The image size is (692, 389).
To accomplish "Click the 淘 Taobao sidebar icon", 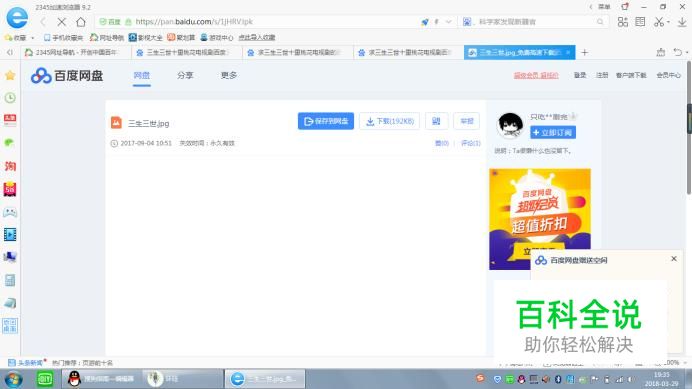I will [10, 166].
